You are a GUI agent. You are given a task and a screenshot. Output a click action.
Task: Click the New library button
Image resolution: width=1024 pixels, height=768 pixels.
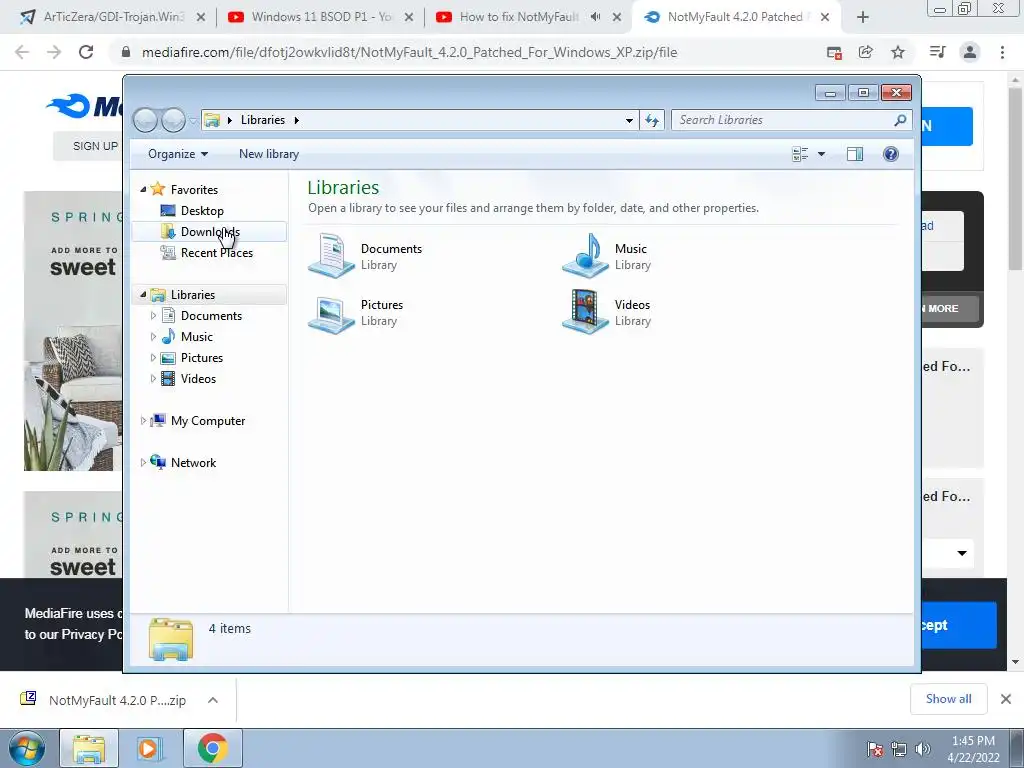pos(268,154)
